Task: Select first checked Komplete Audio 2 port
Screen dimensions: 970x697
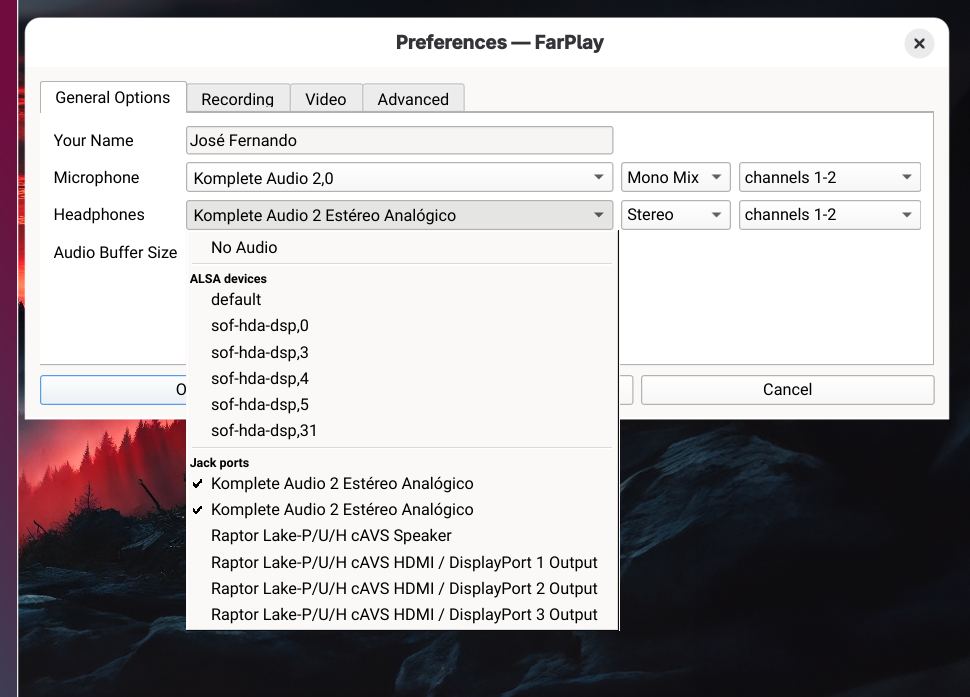Action: click(342, 483)
